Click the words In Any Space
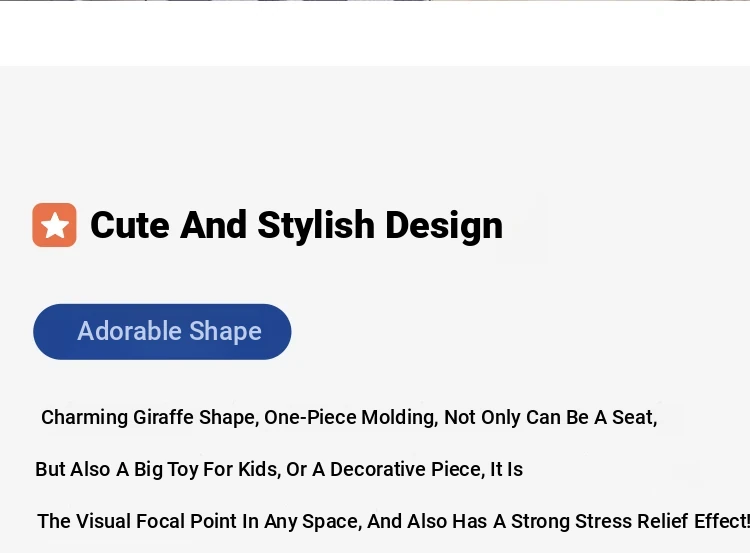This screenshot has width=750, height=553. (302, 521)
